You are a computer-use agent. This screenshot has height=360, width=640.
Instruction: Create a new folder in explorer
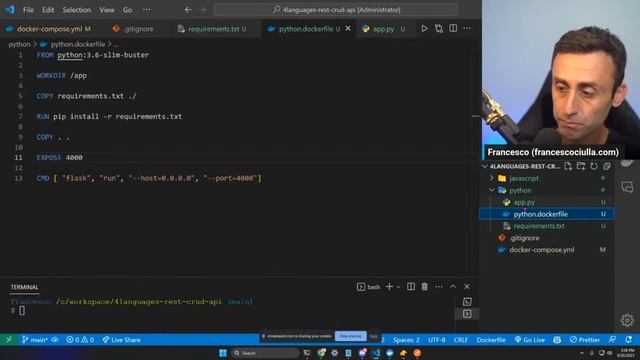(x=581, y=166)
